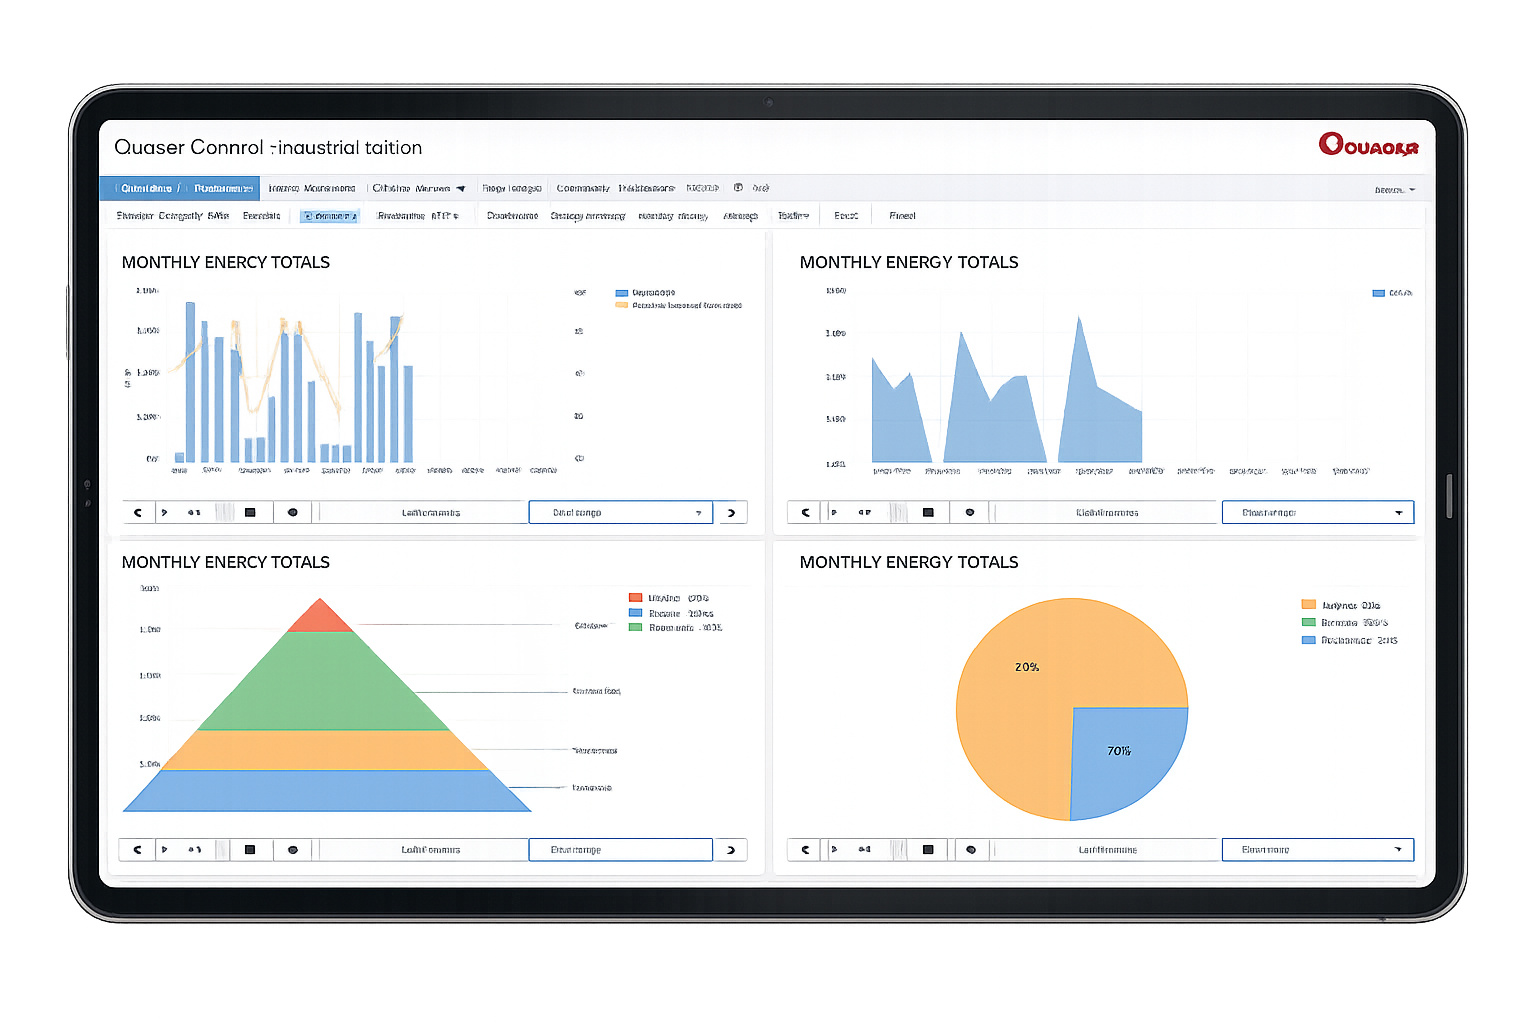Image resolution: width=1536 pixels, height=1024 pixels.
Task: Go back using the pyramid chart panel's left chevron
Action: [137, 850]
